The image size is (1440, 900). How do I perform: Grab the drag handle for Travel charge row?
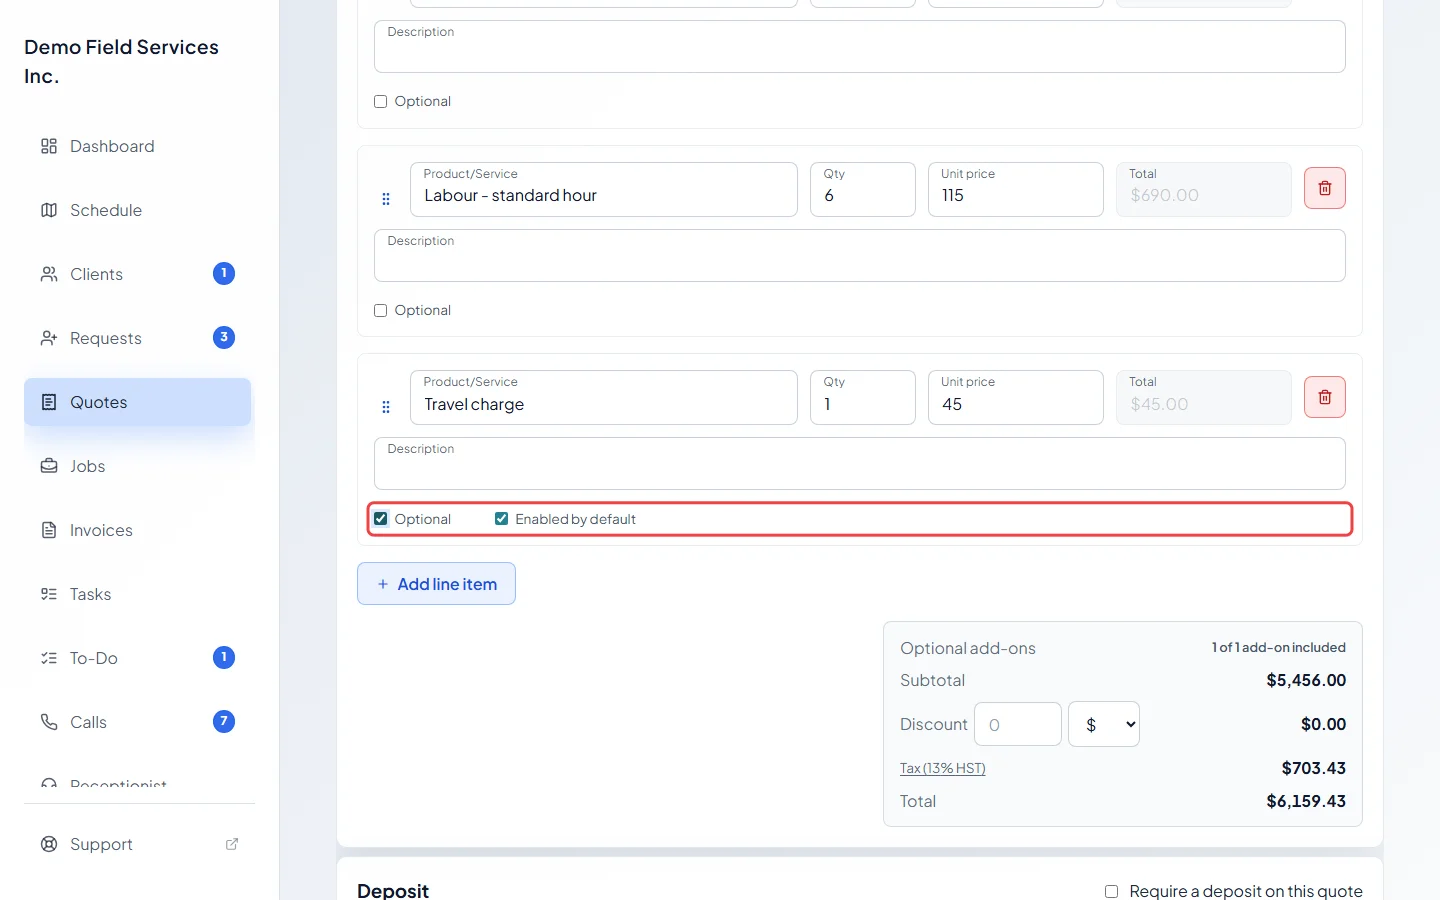[x=386, y=407]
